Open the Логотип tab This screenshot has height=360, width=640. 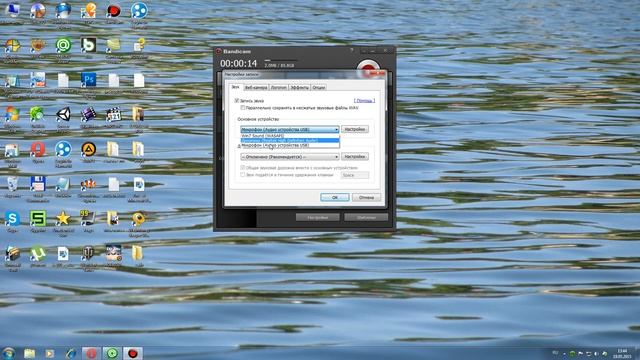[x=279, y=87]
